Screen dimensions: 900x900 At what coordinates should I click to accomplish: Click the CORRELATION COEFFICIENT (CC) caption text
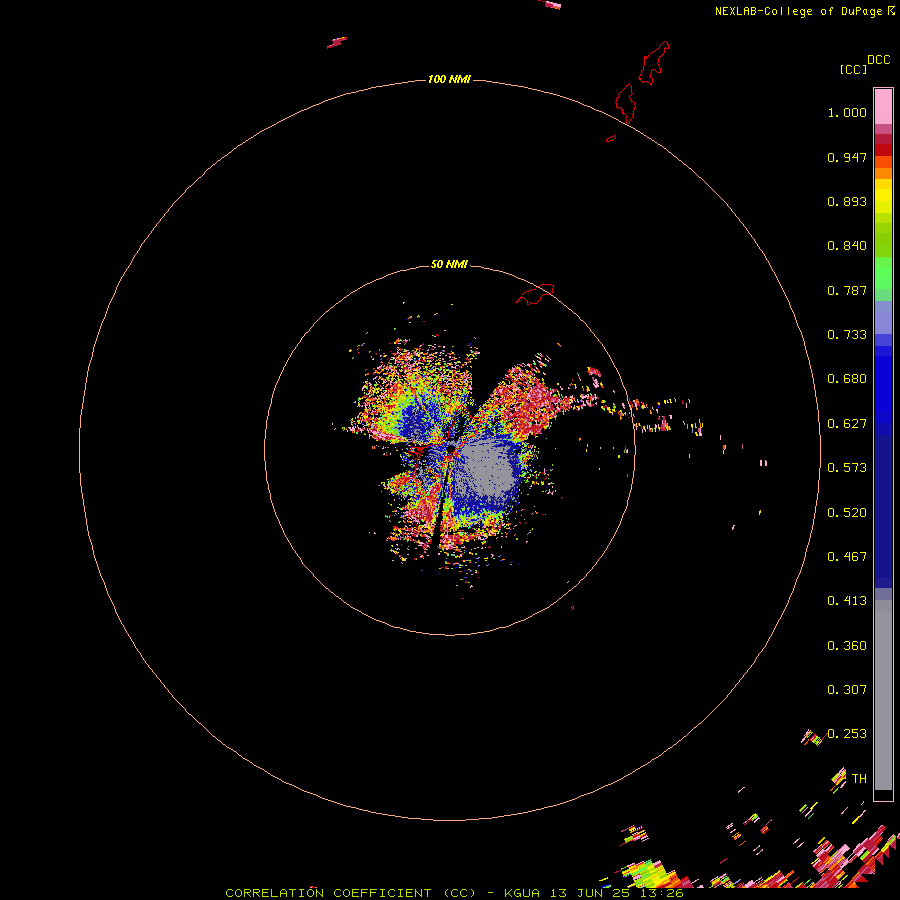[350, 893]
